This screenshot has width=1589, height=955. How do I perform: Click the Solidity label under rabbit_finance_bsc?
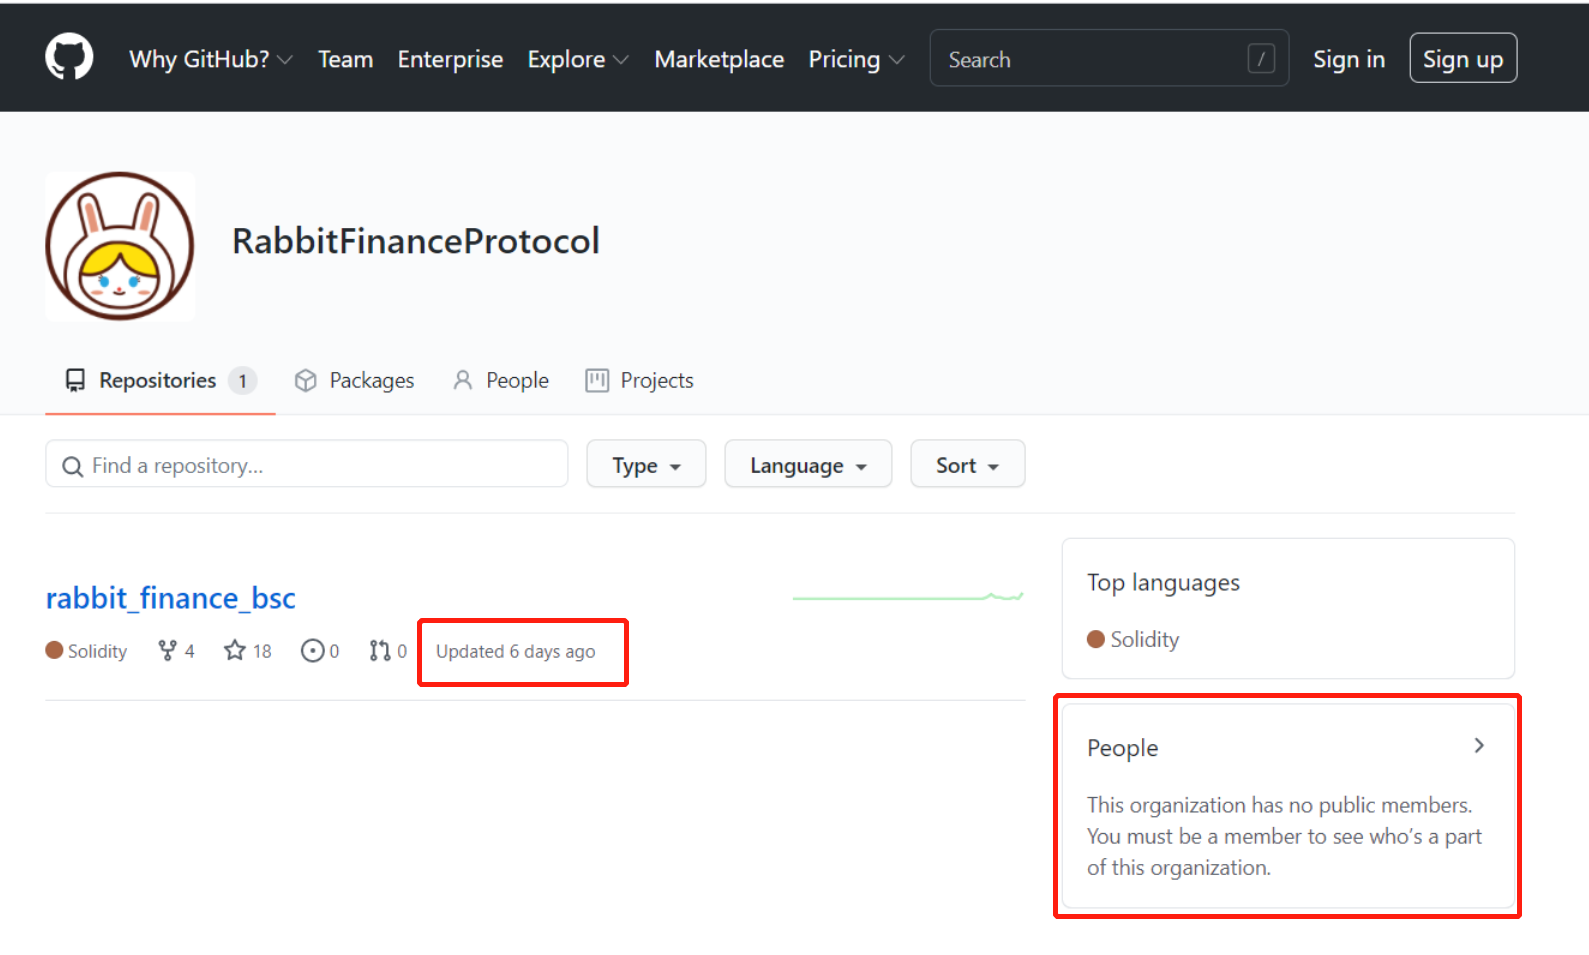point(97,651)
